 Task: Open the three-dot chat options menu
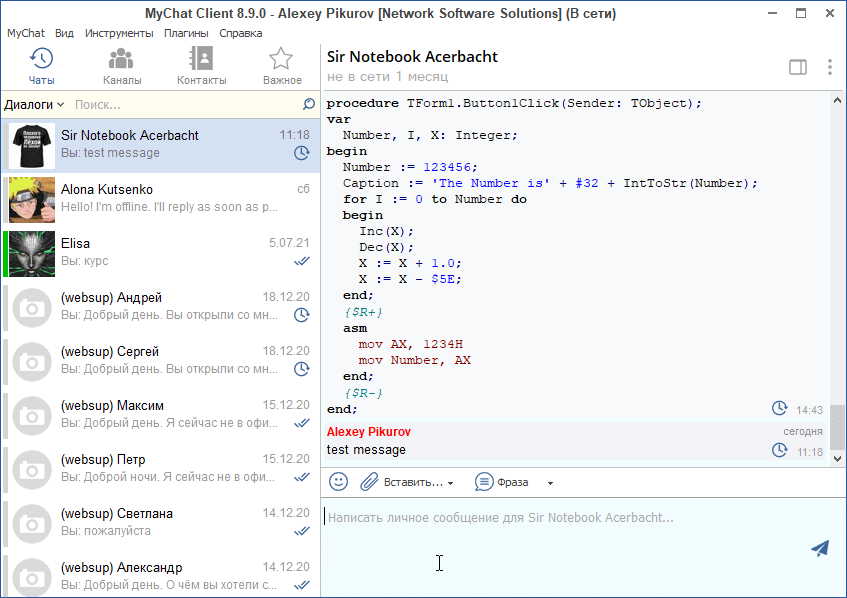830,67
